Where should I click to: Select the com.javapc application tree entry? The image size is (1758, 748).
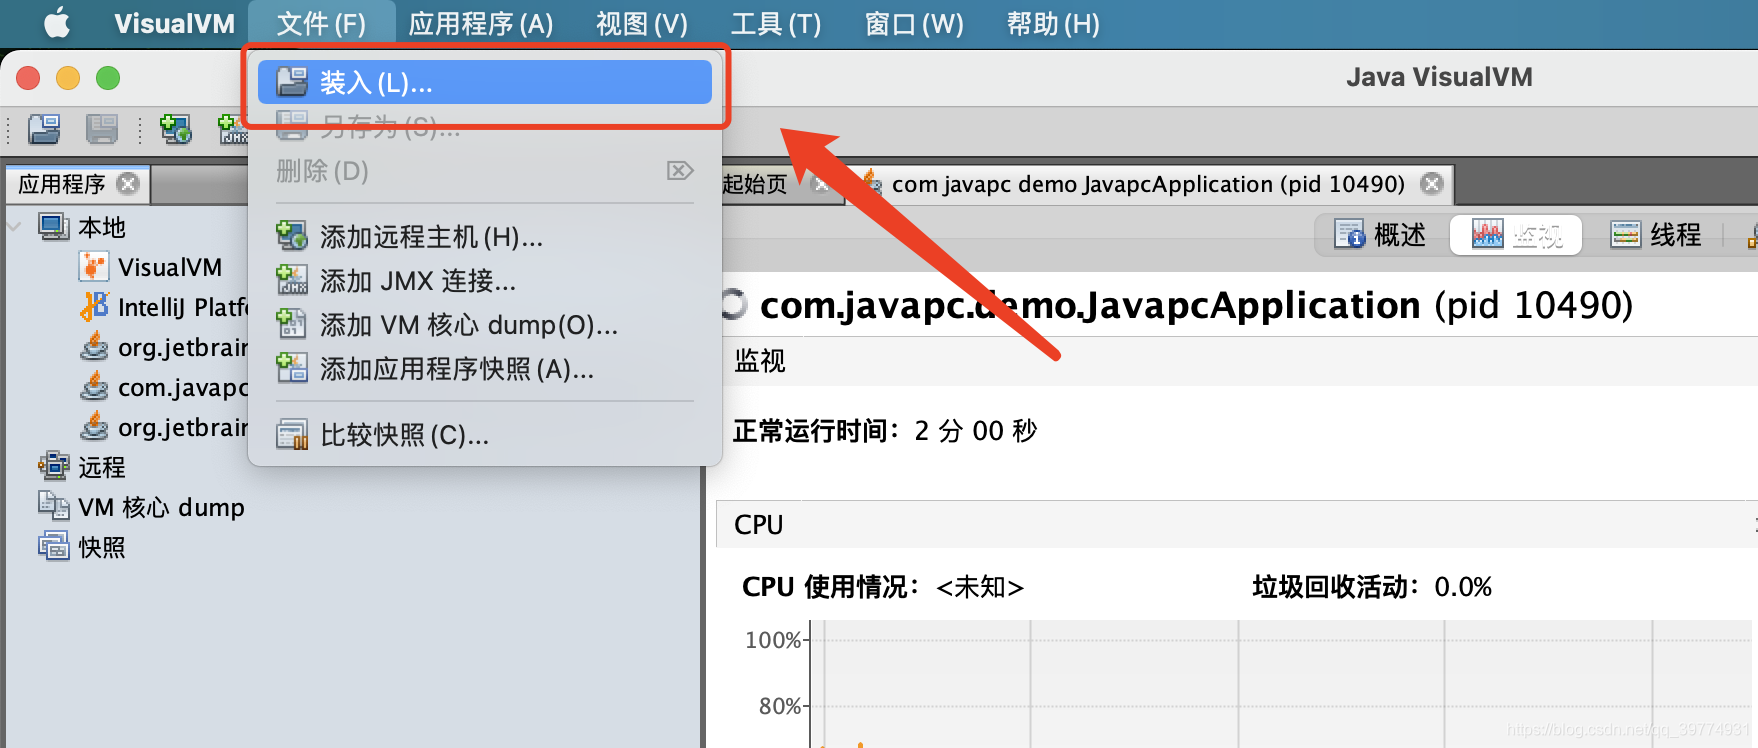[182, 387]
